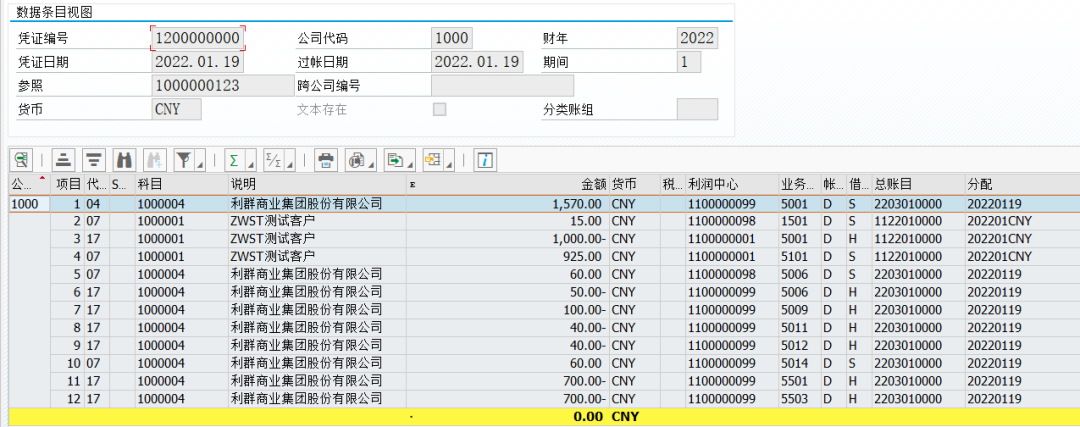Click business area 5012 cell
This screenshot has height=427, width=1080.
tap(800, 346)
